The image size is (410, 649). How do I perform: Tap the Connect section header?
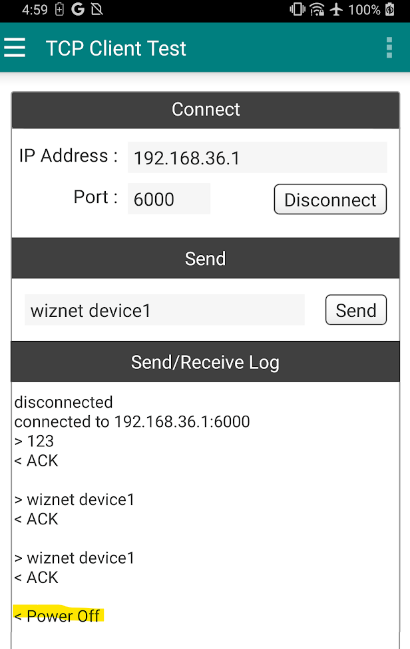pyautogui.click(x=206, y=110)
